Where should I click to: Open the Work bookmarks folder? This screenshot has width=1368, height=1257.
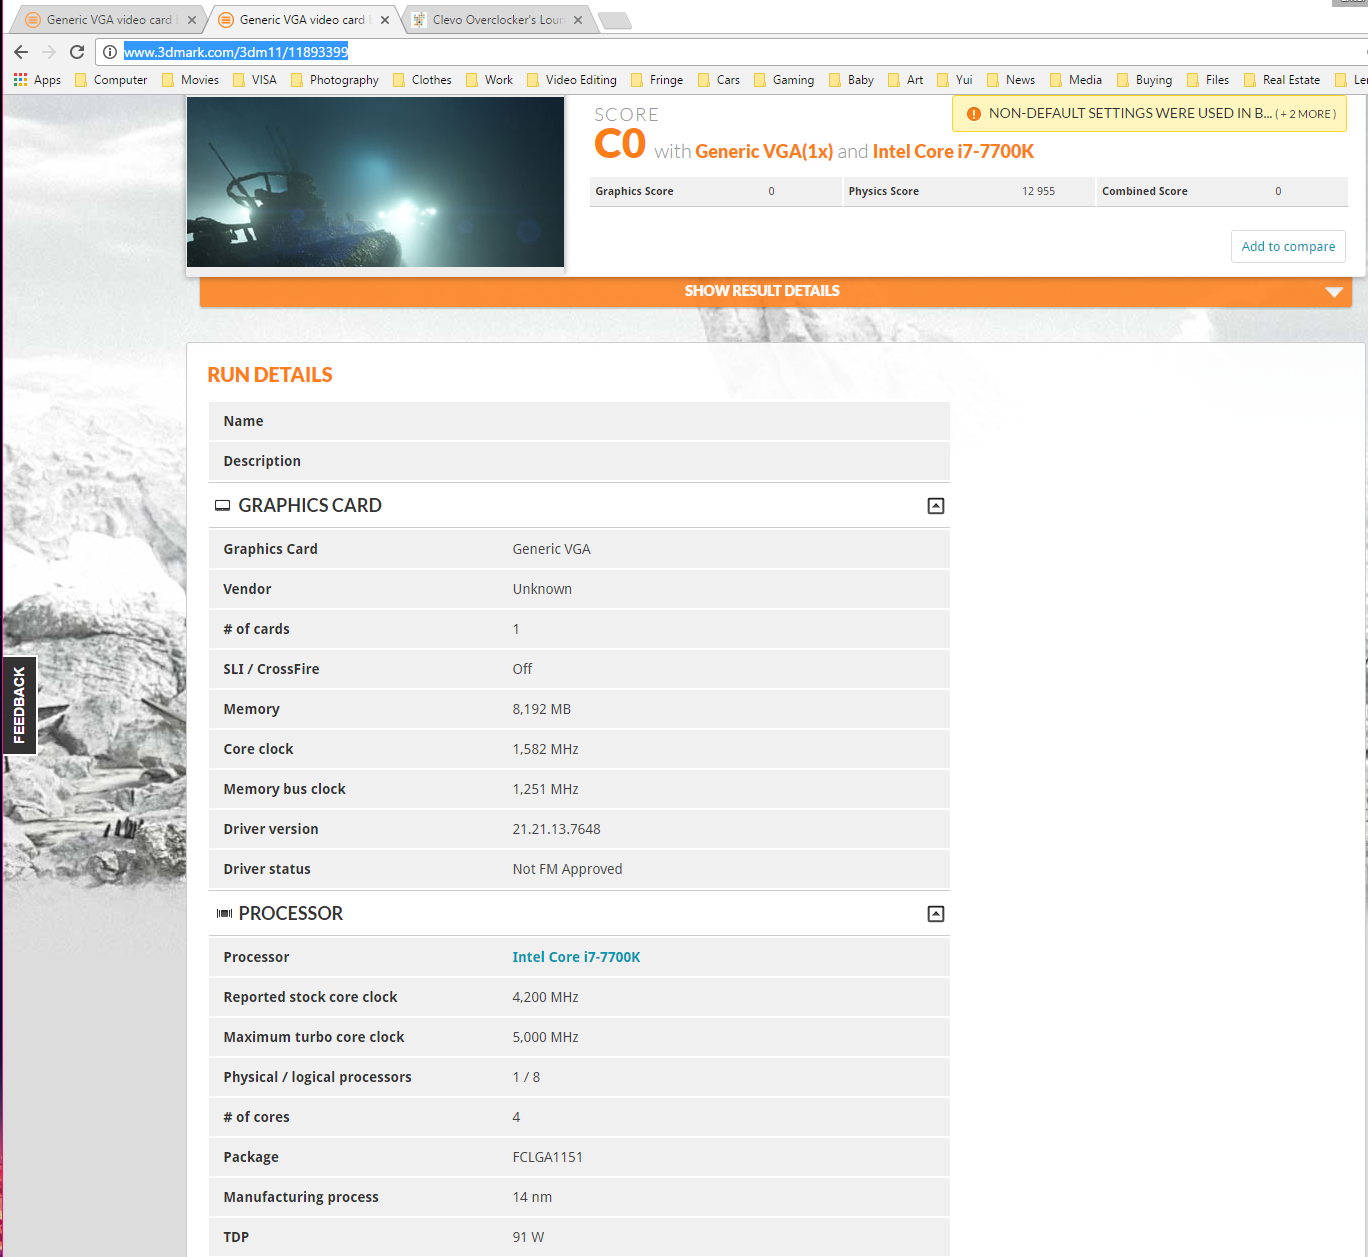489,80
